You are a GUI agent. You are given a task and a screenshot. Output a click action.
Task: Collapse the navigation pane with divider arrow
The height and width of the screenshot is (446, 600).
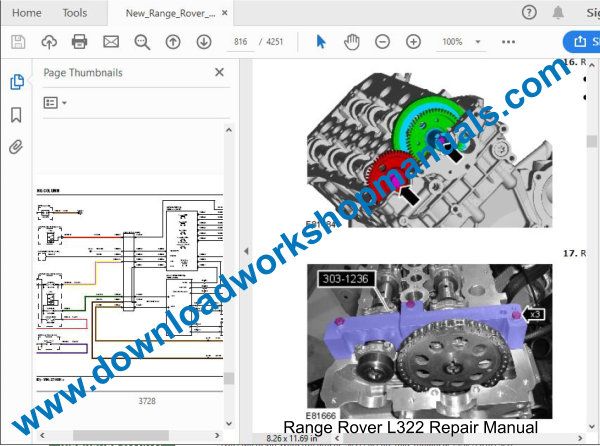click(x=246, y=251)
